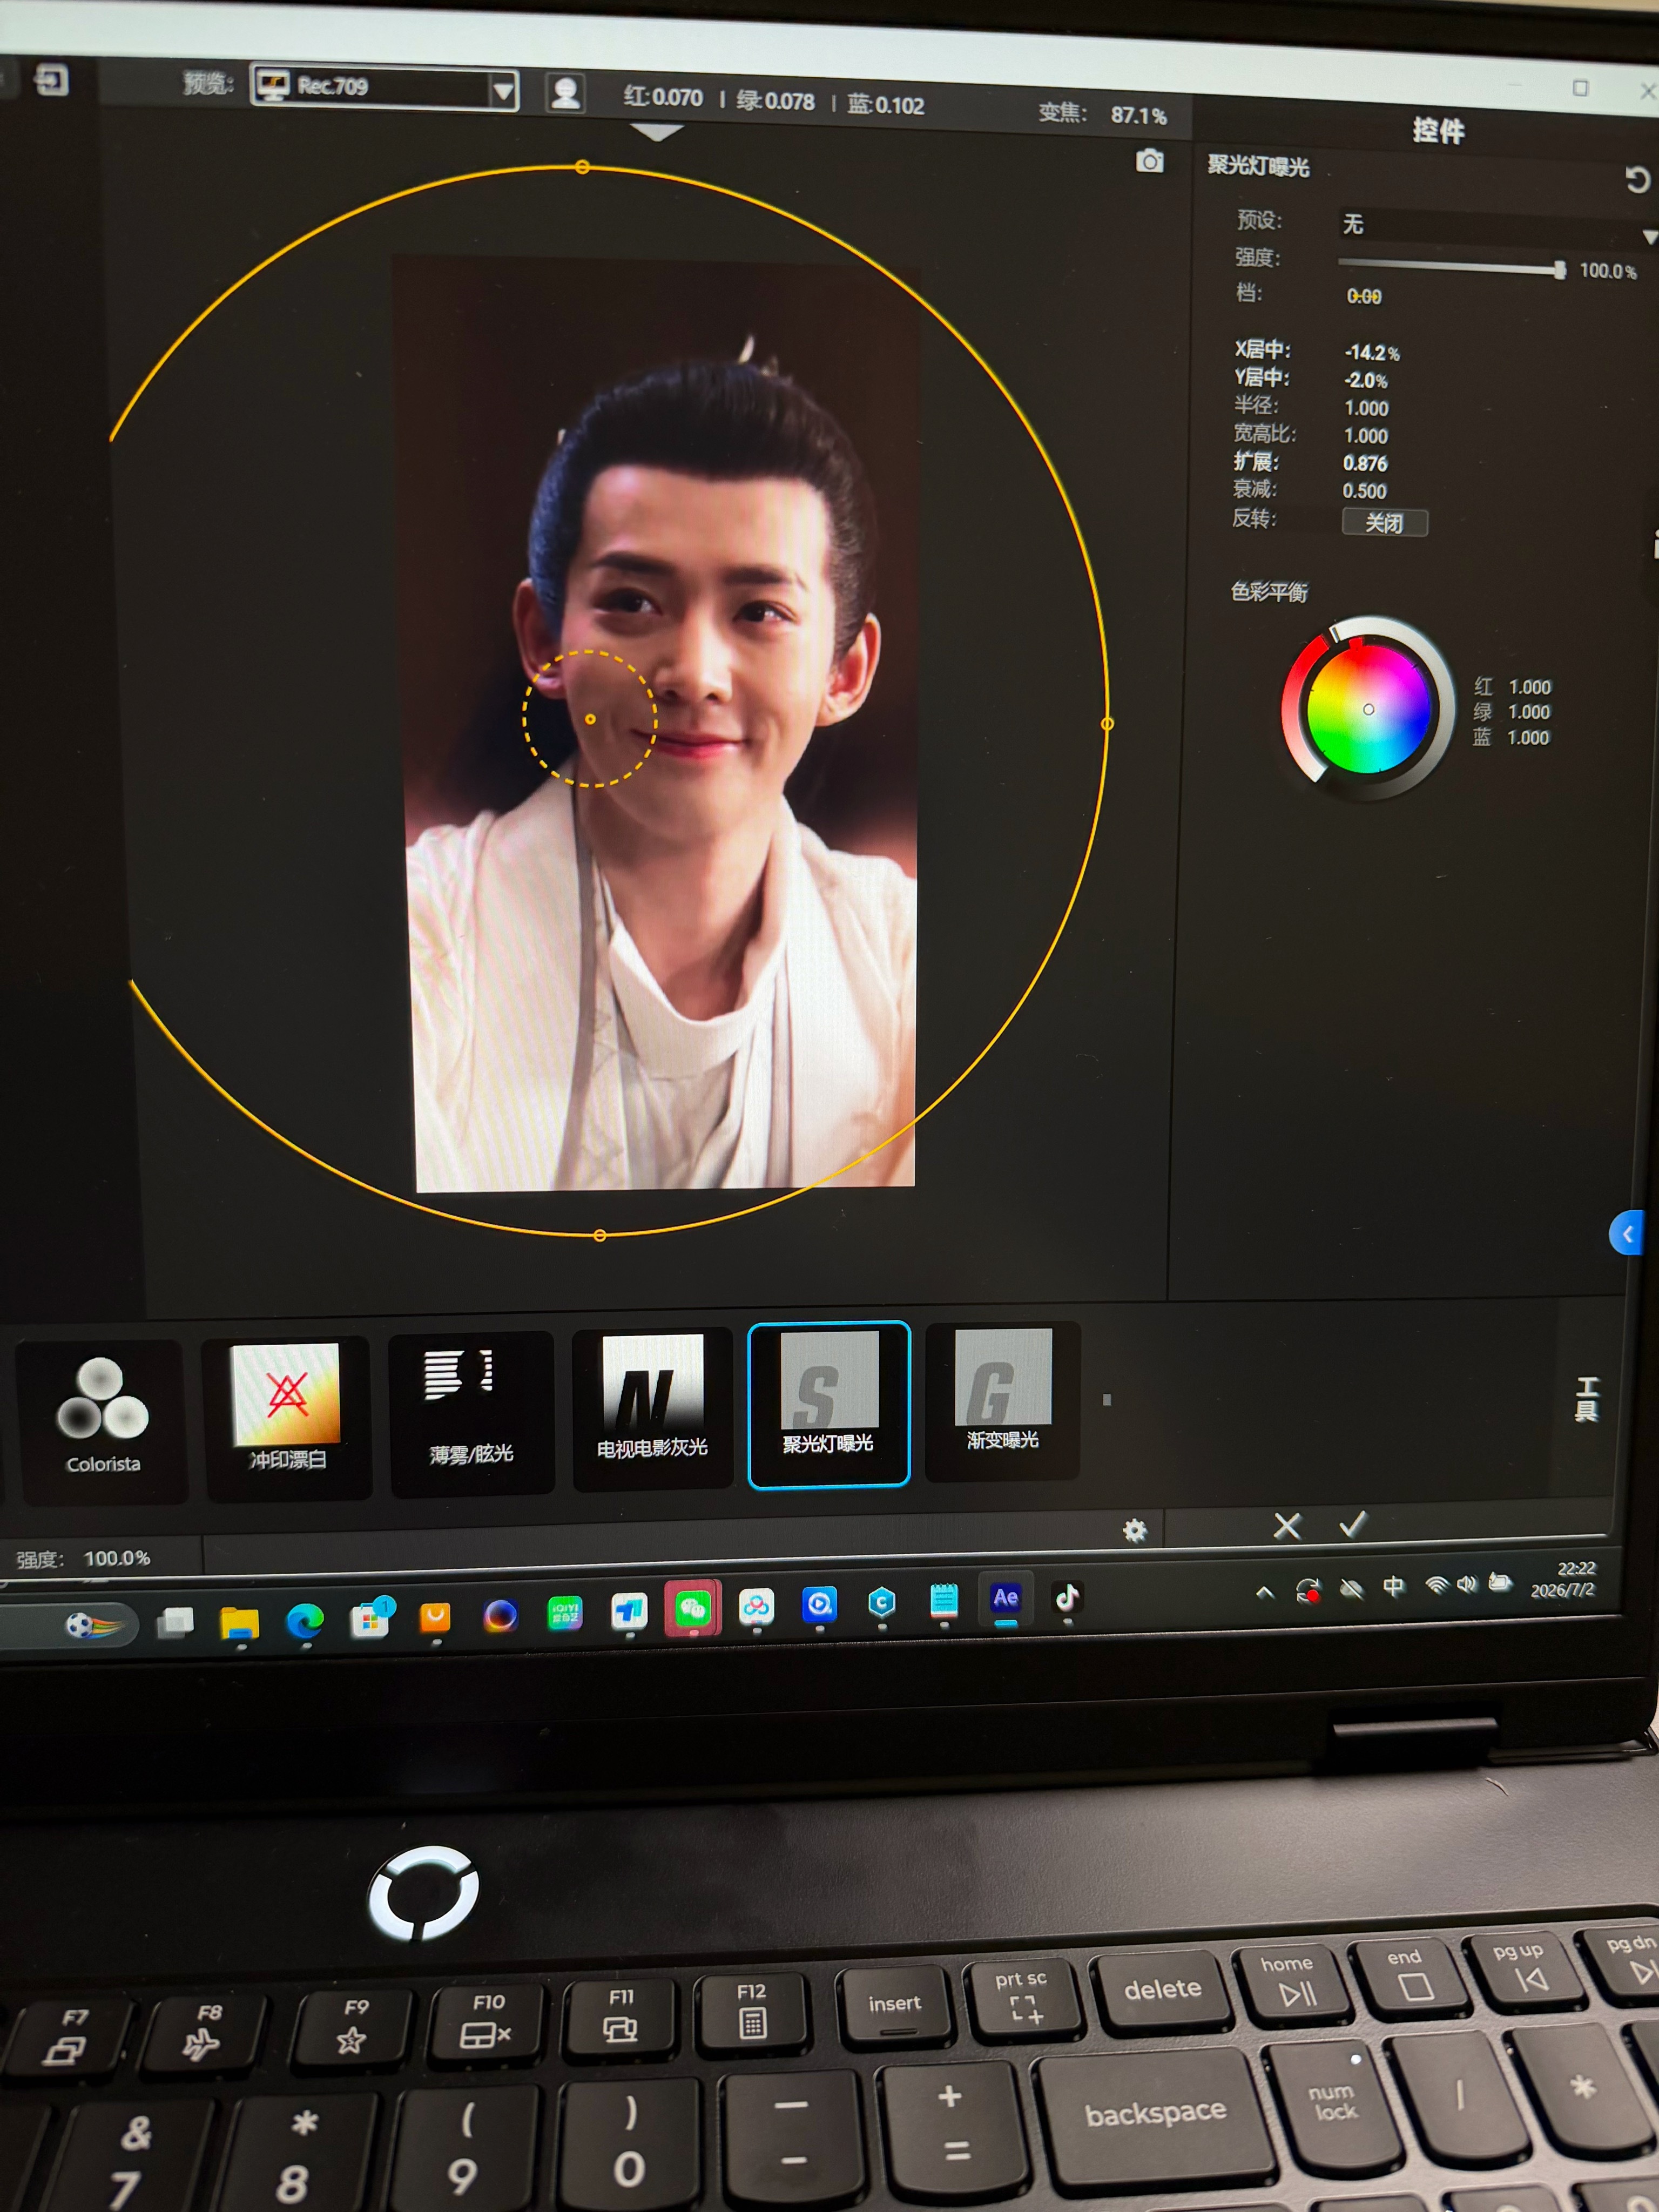Collapse the preview's downward triangle marker
Screen dimensions: 1659x2212
[657, 132]
